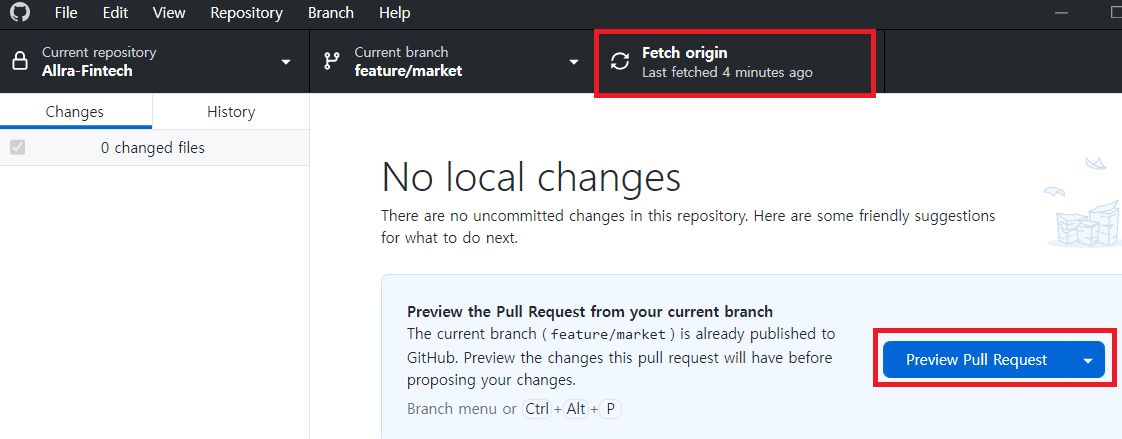Click the Allra-Fintech repository name
The width and height of the screenshot is (1122, 439).
pyautogui.click(x=87, y=71)
